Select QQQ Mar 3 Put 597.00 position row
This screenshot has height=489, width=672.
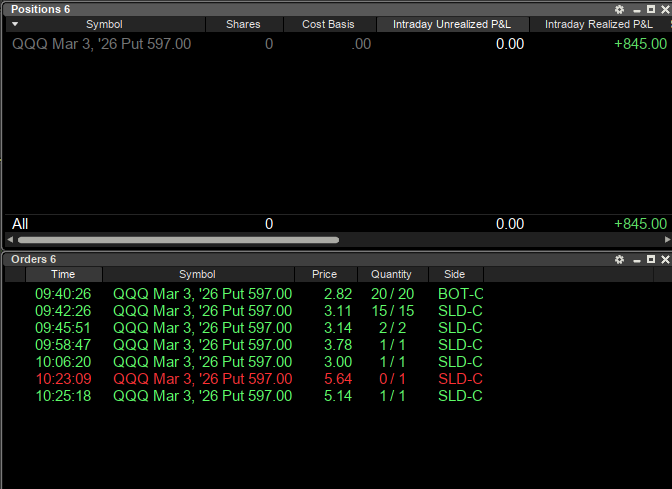tap(338, 44)
